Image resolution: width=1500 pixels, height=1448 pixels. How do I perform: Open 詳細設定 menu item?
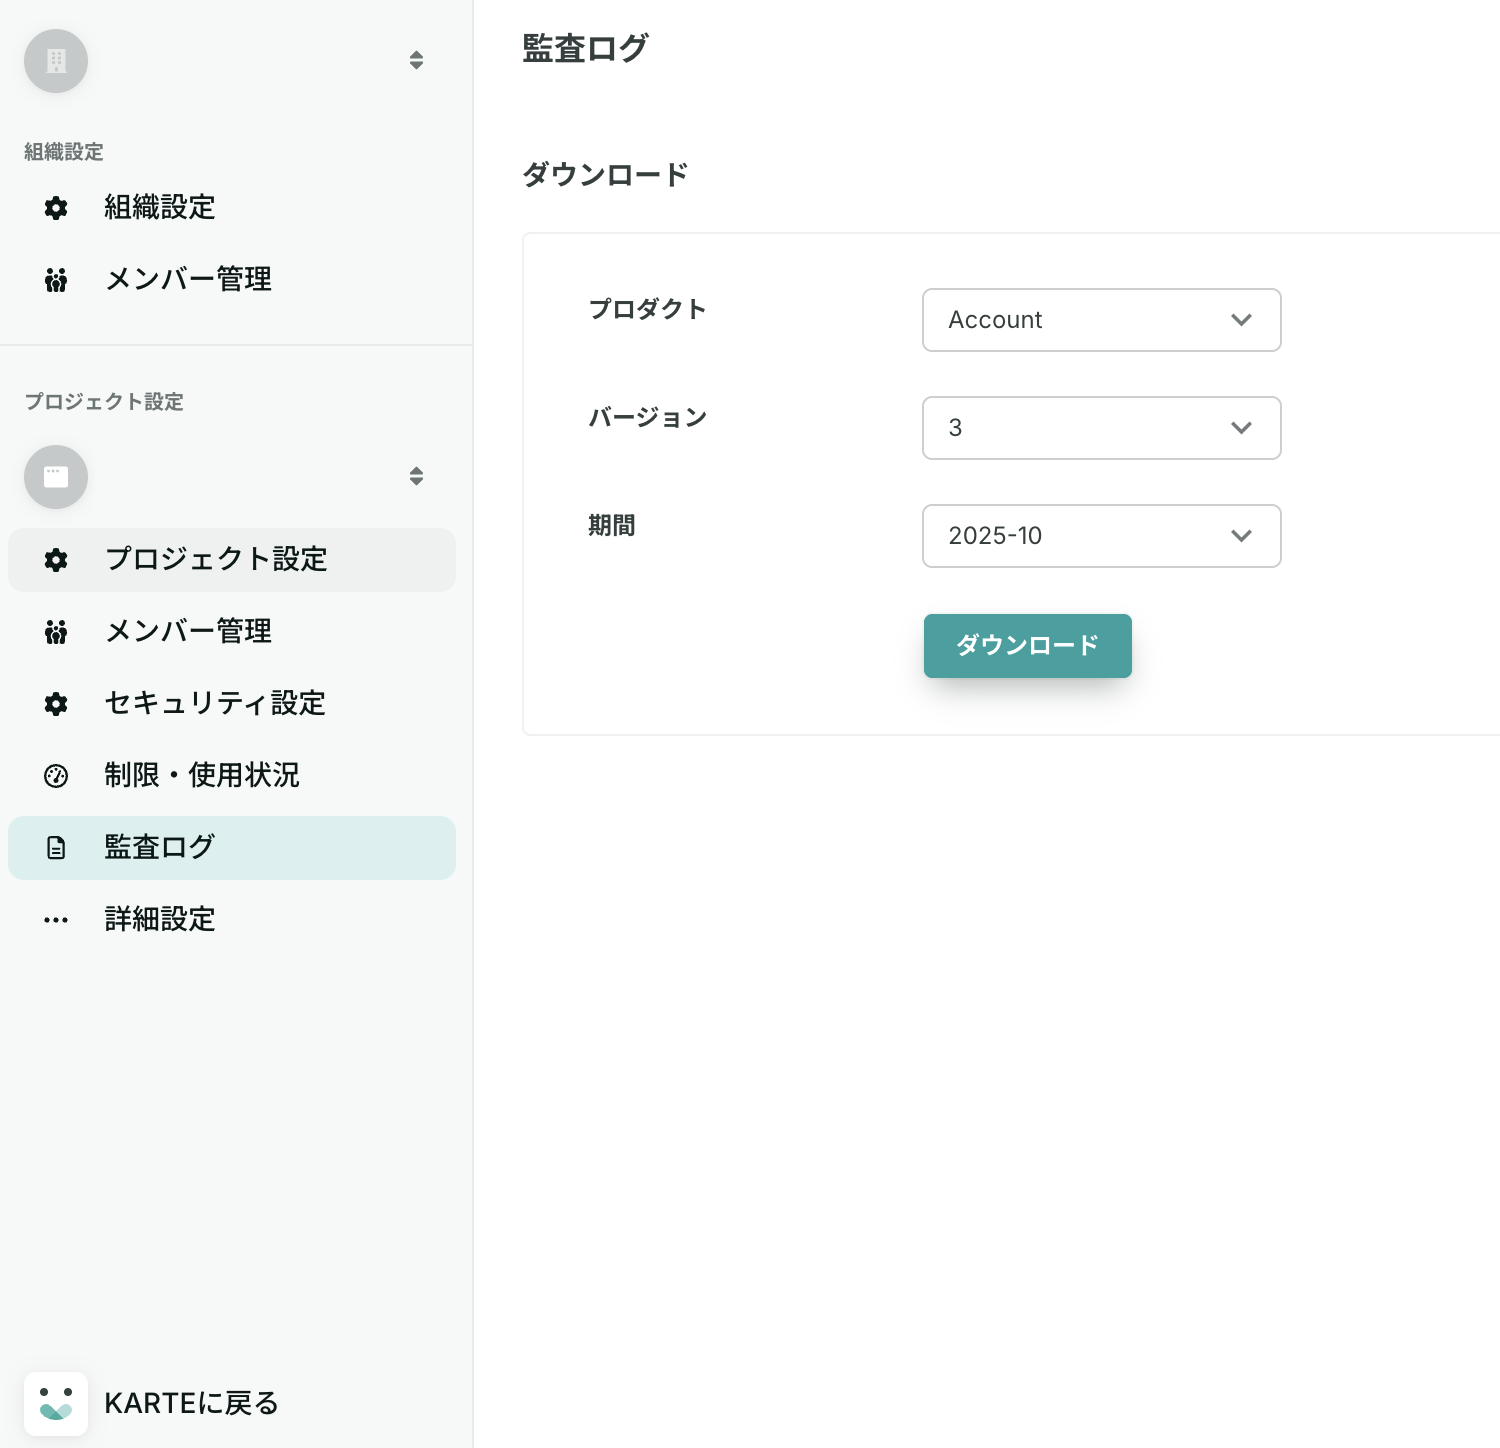232,920
